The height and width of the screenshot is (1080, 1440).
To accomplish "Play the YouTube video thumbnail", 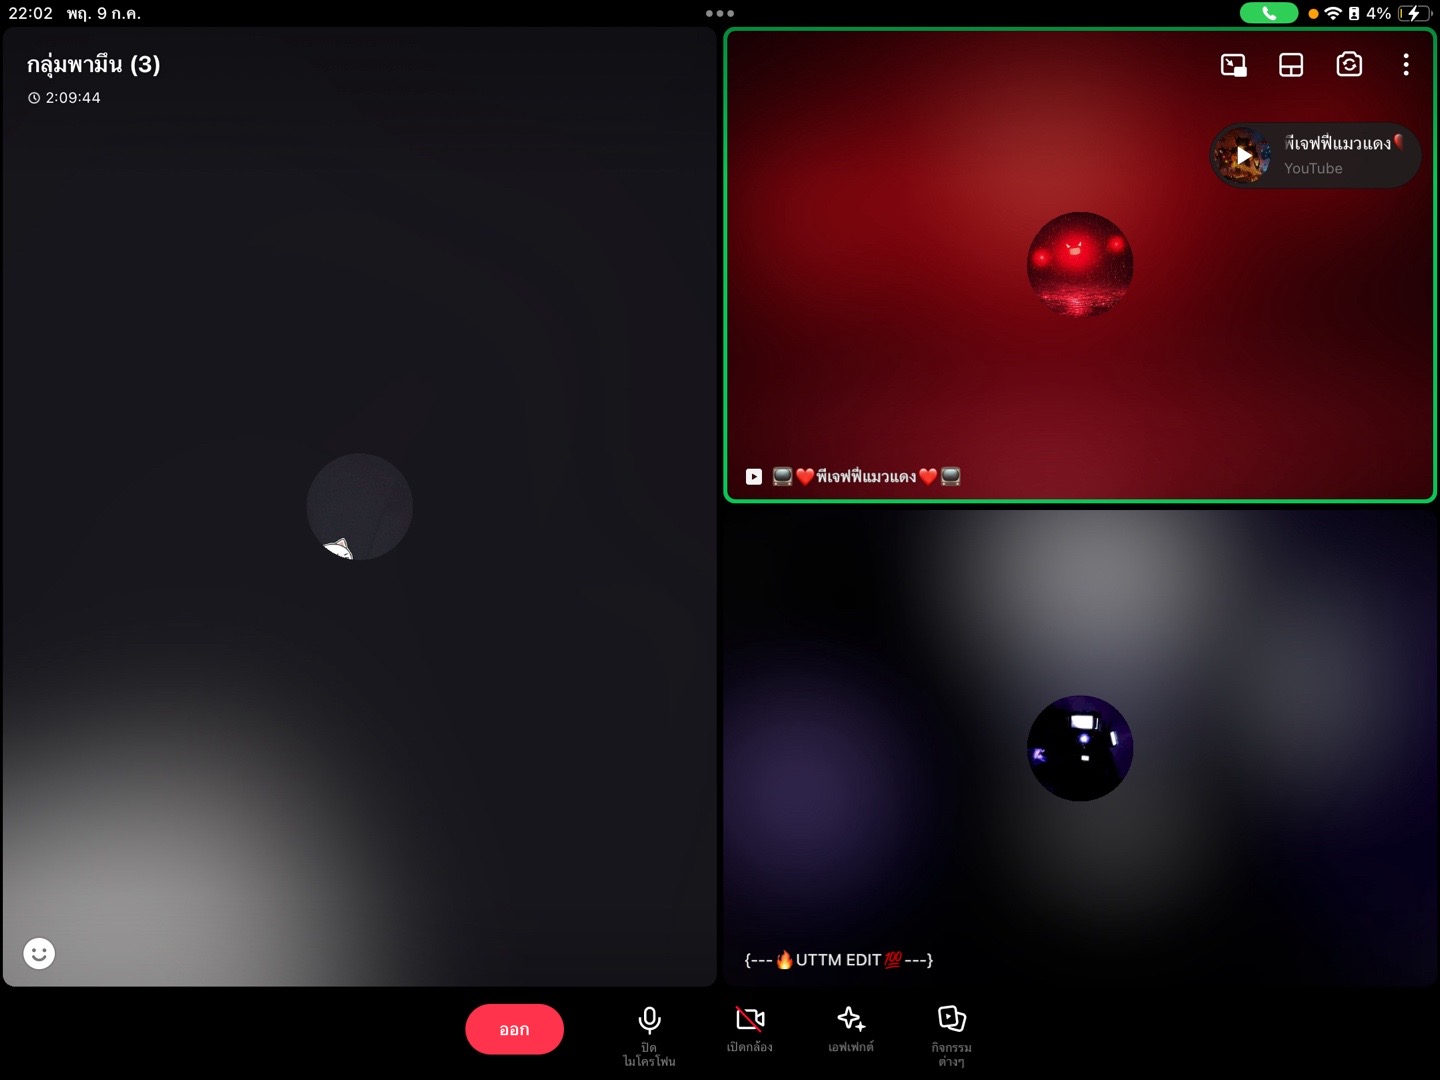I will point(1242,156).
